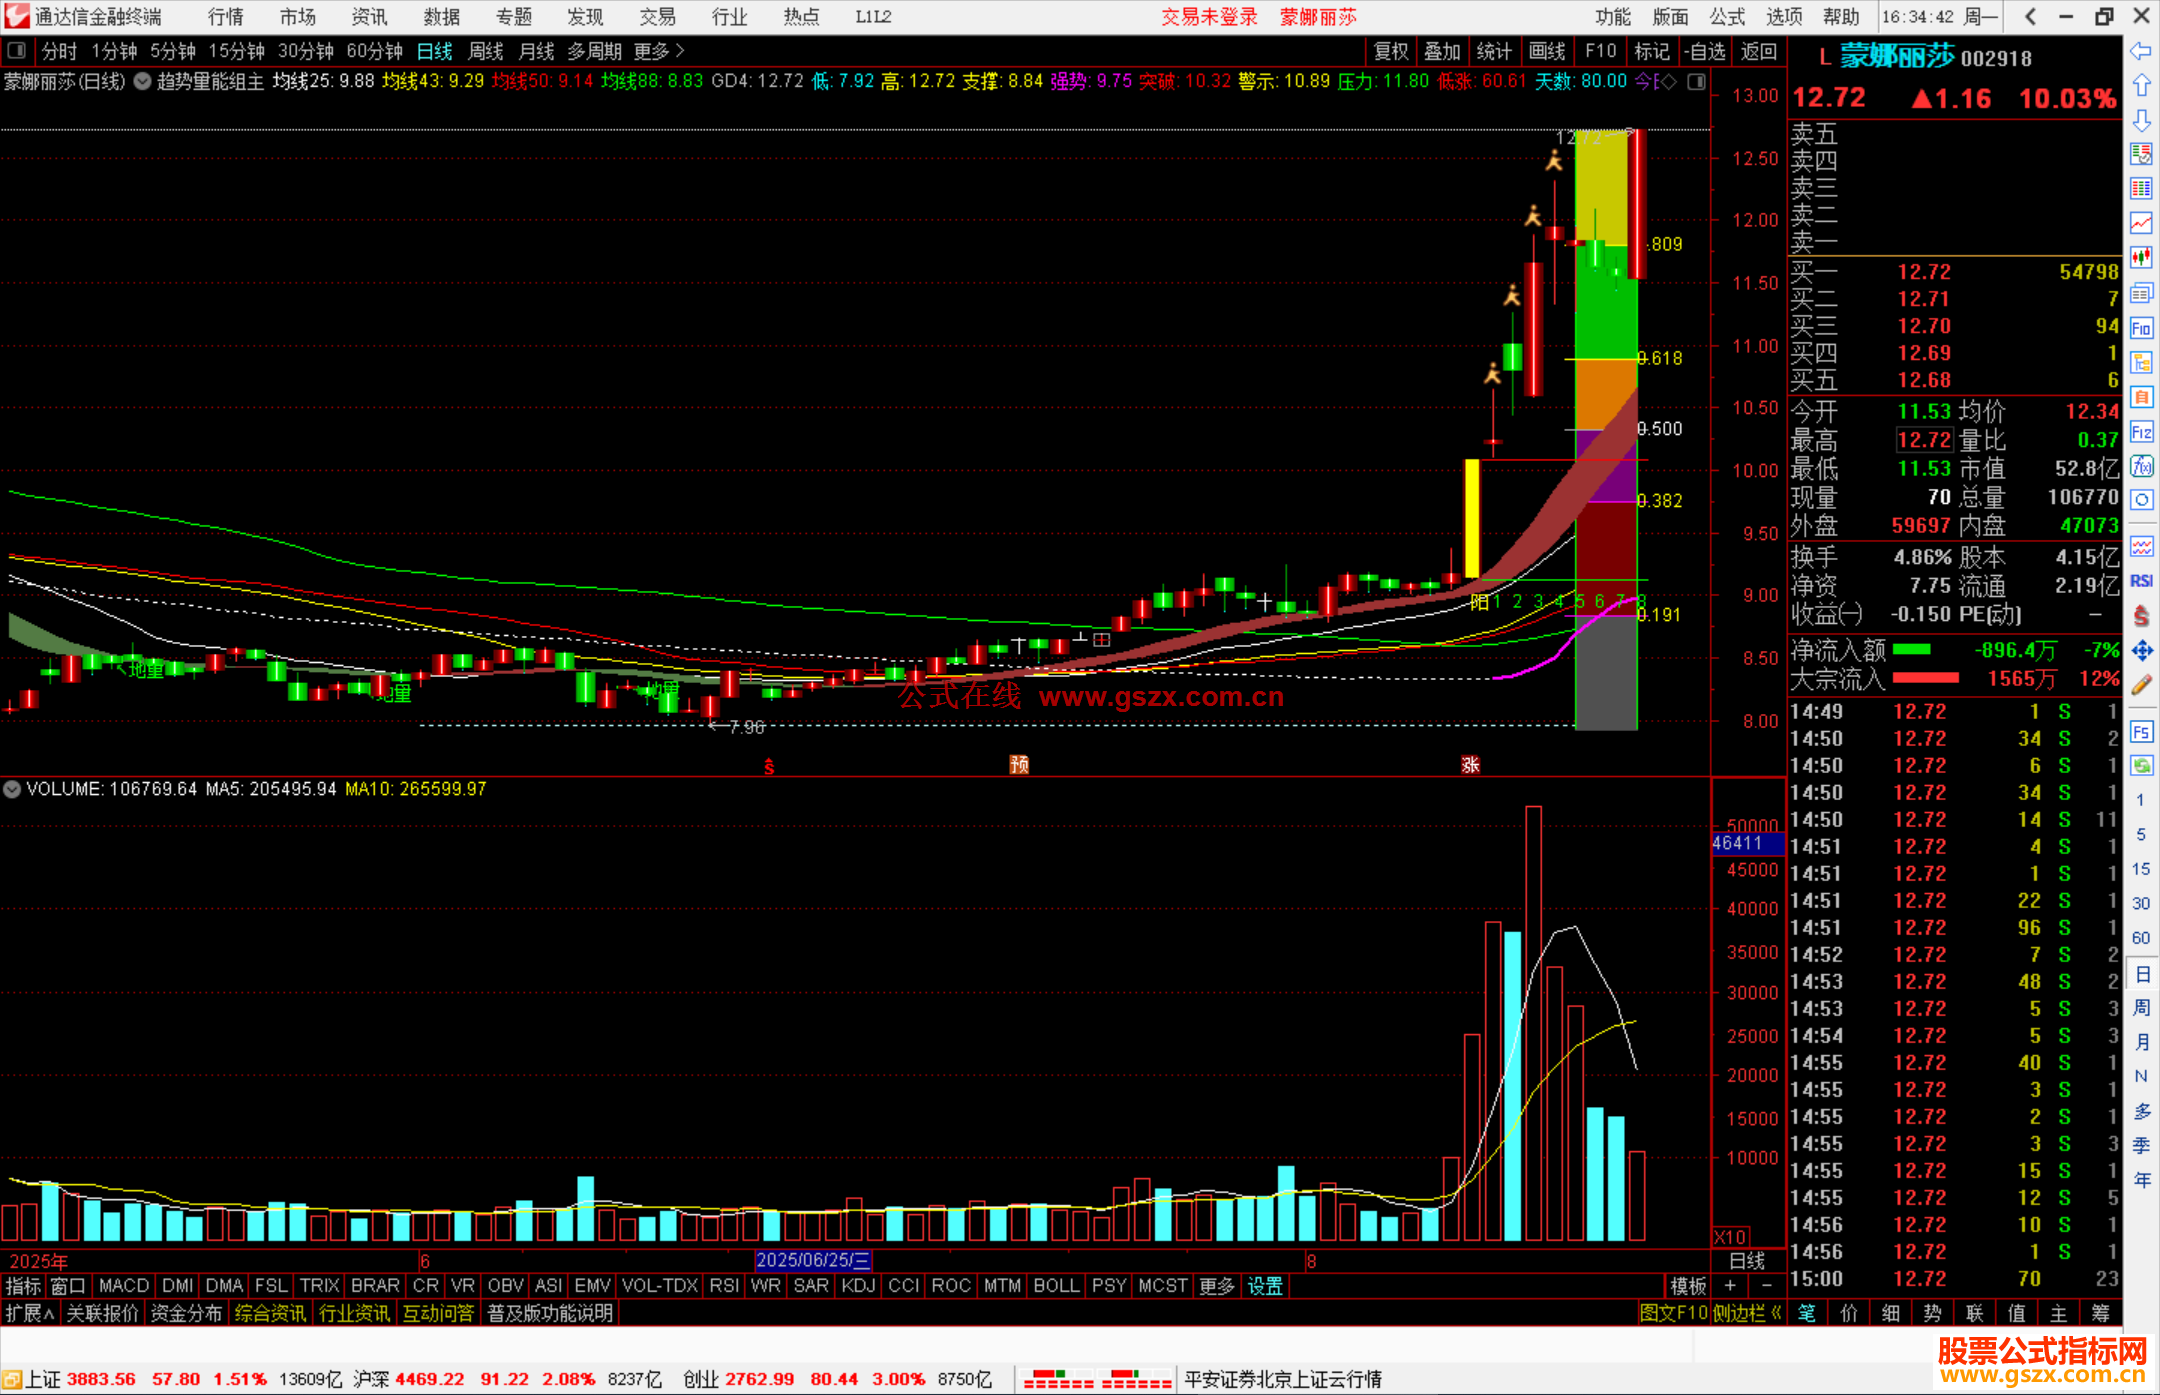Click the F10 company info sidebar icon
Screen dimensions: 2160x1395
pos(2141,328)
